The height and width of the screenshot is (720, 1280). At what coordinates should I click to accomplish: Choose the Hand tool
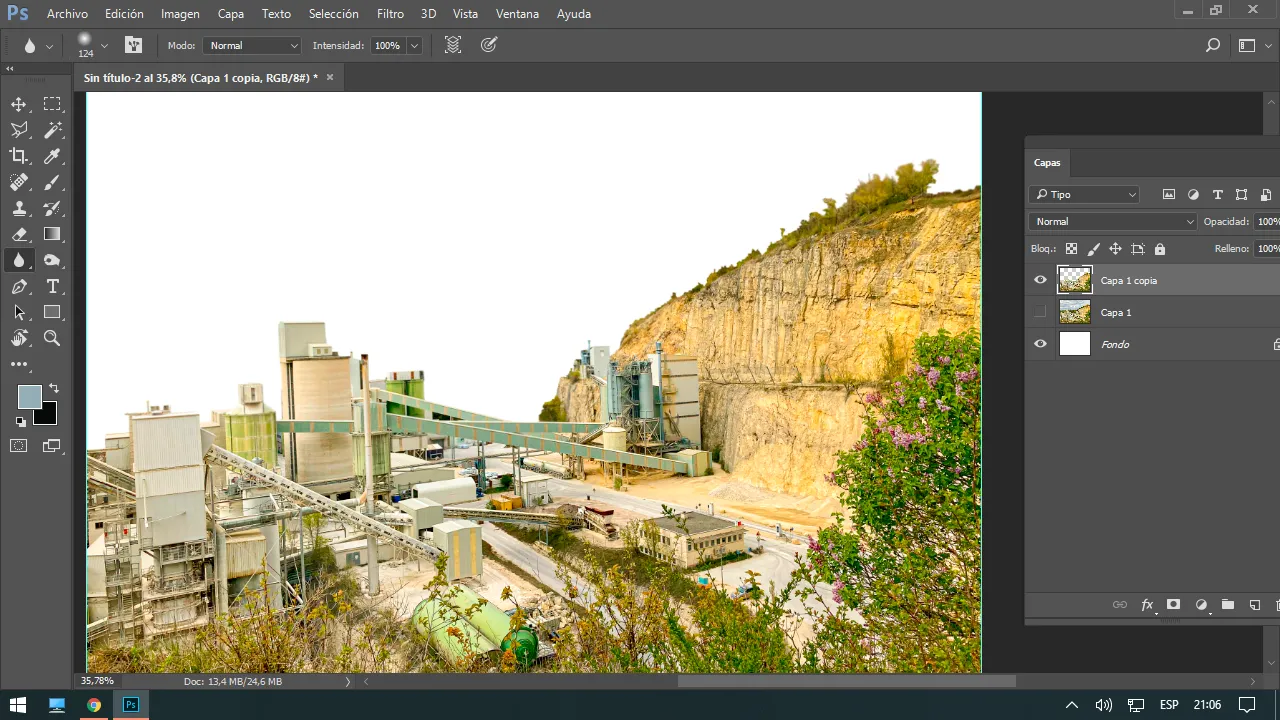pos(19,338)
